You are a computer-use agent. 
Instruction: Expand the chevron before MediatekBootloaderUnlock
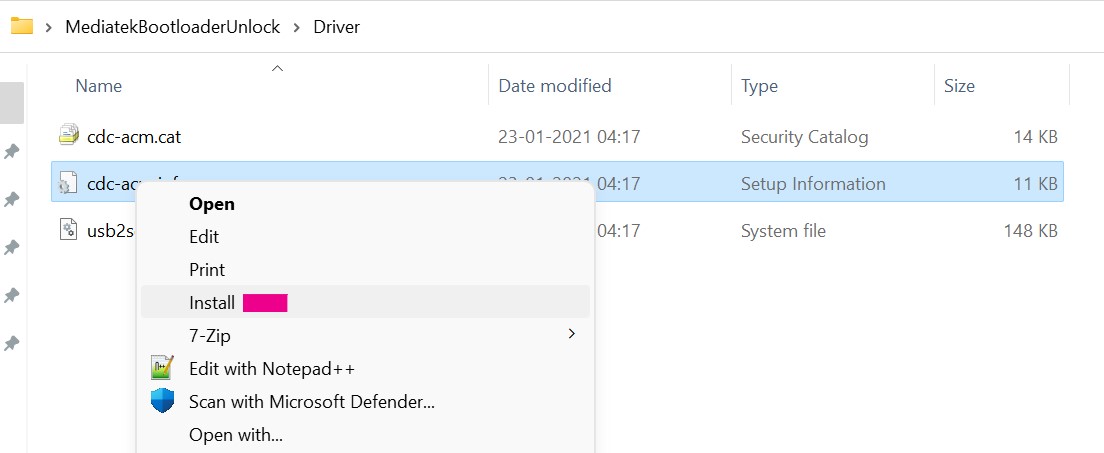[48, 27]
